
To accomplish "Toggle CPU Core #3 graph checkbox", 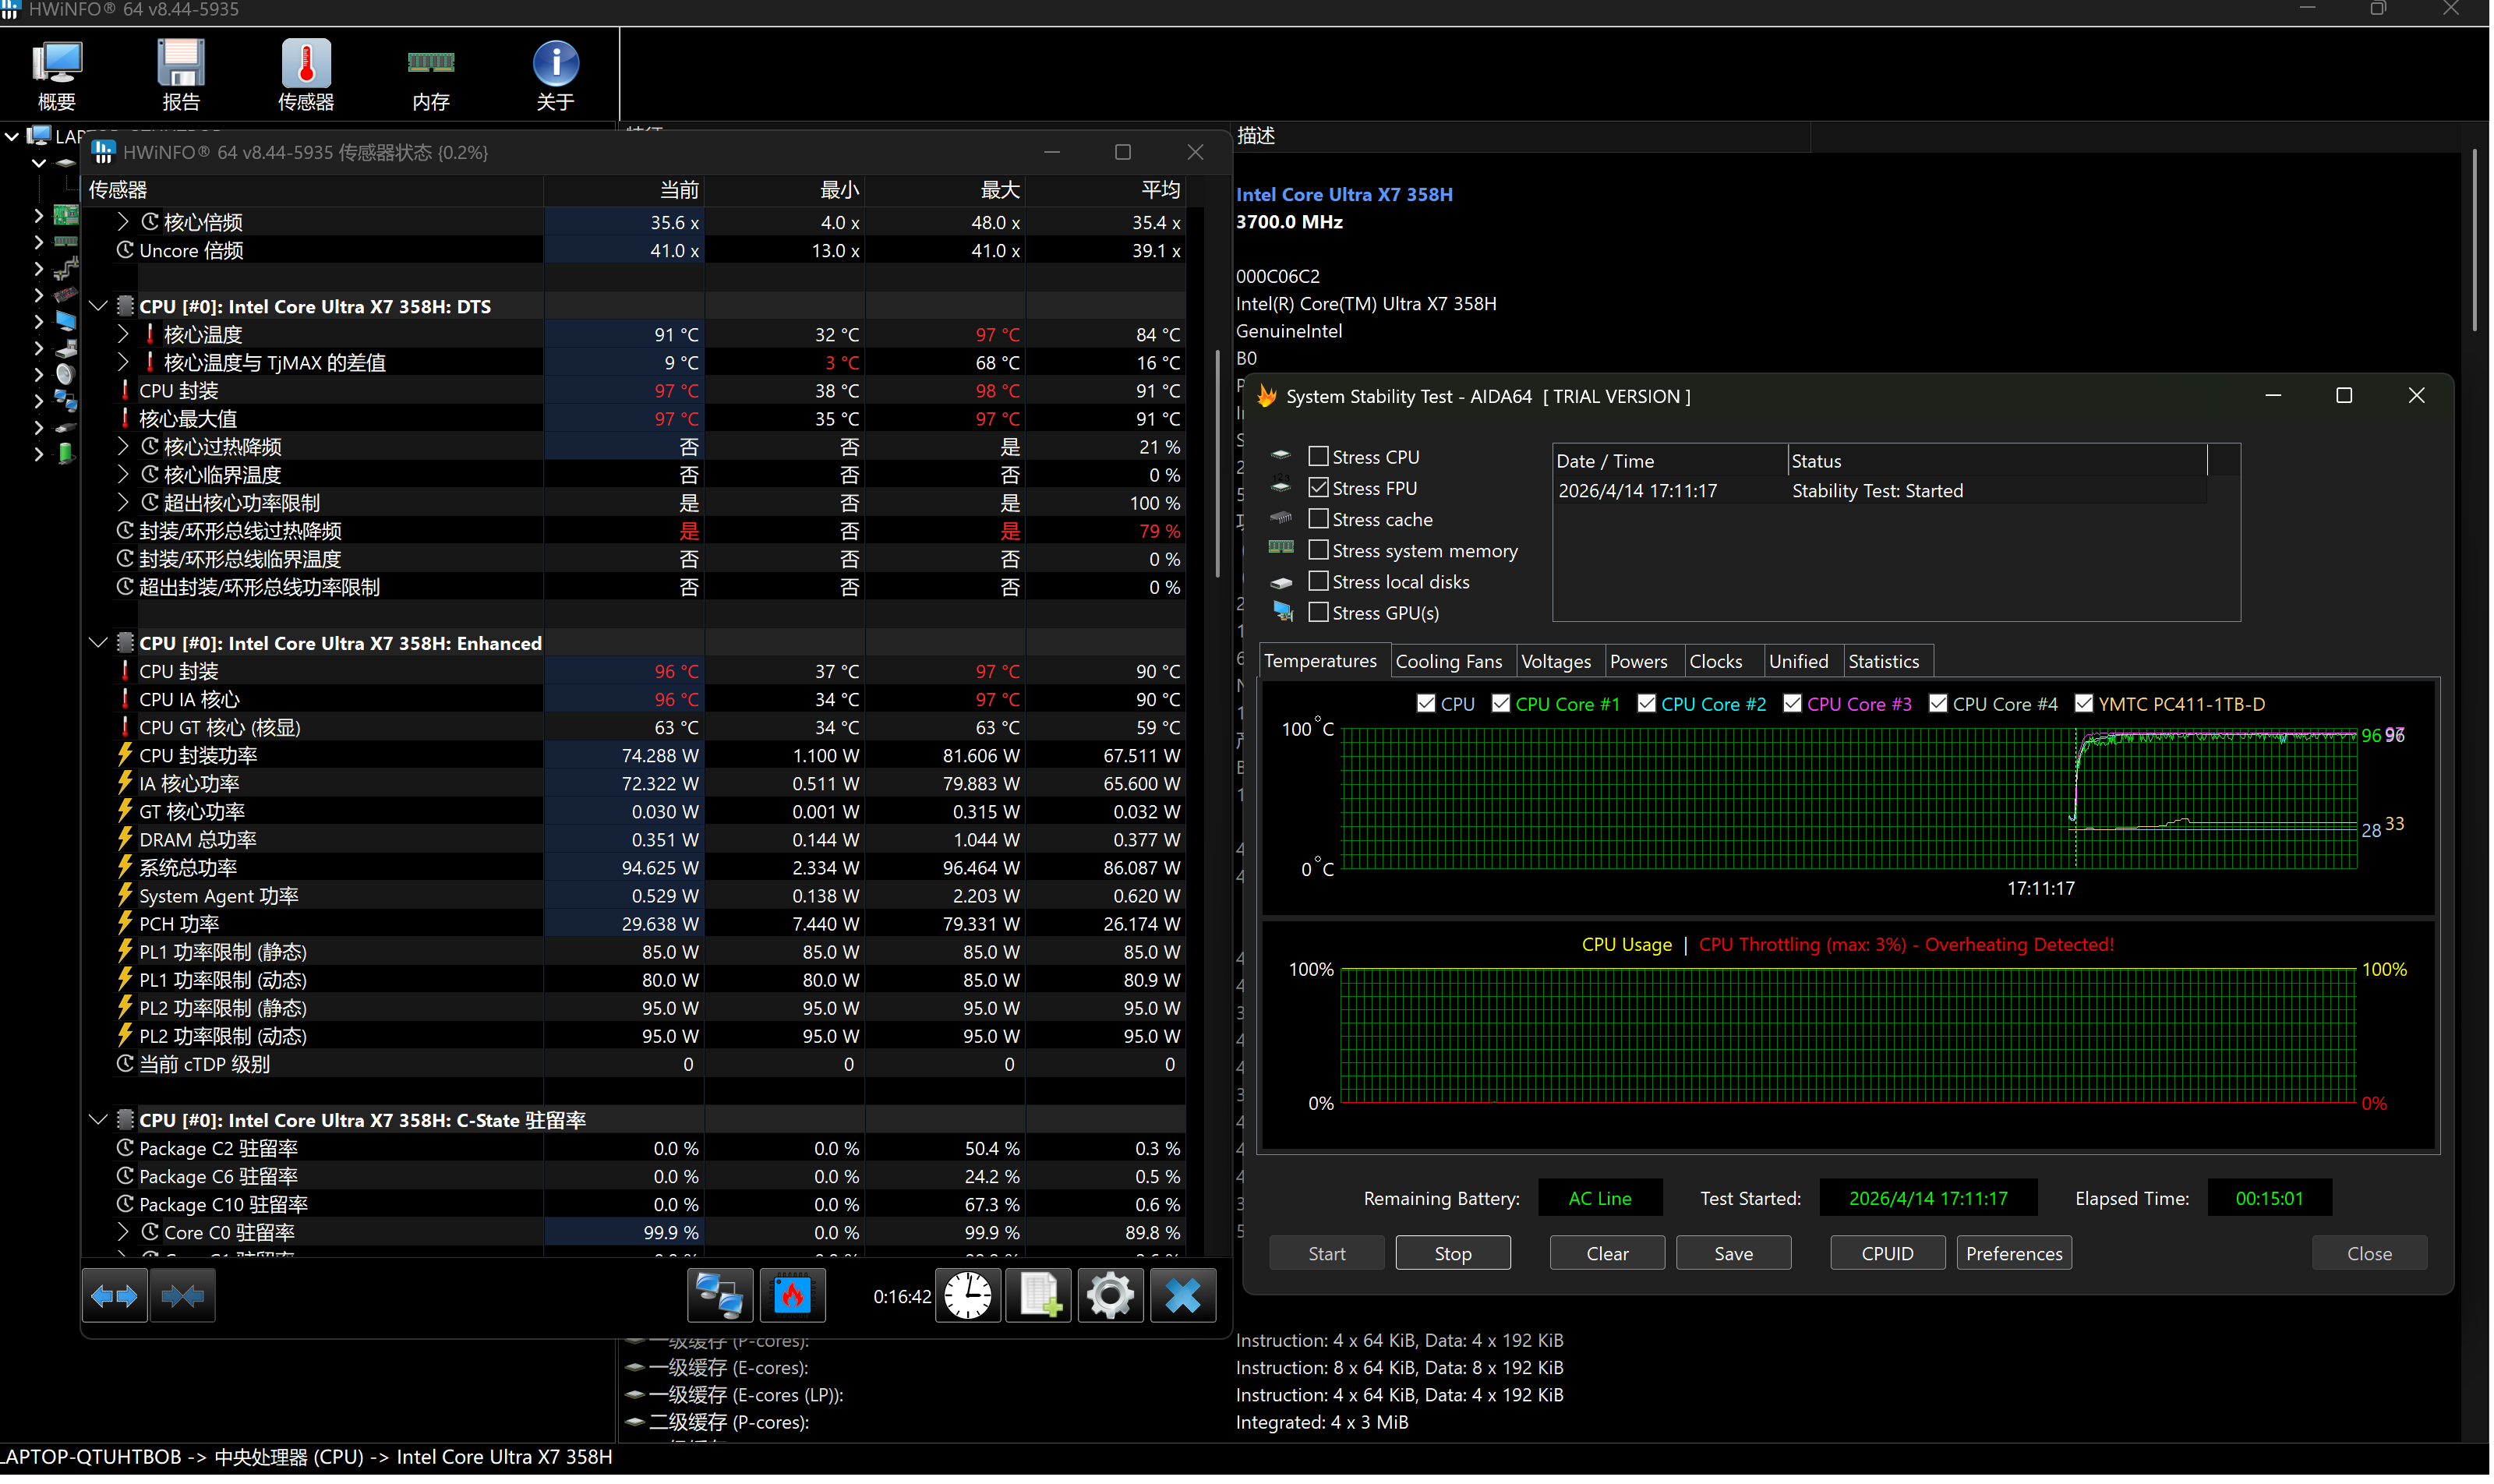I will 1792,704.
